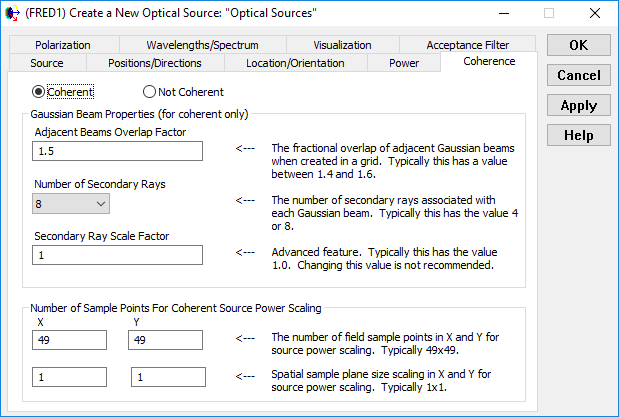Viewport: 619px width, 417px height.
Task: Click the Adjacent Beams Overlap Factor field
Action: pos(117,151)
